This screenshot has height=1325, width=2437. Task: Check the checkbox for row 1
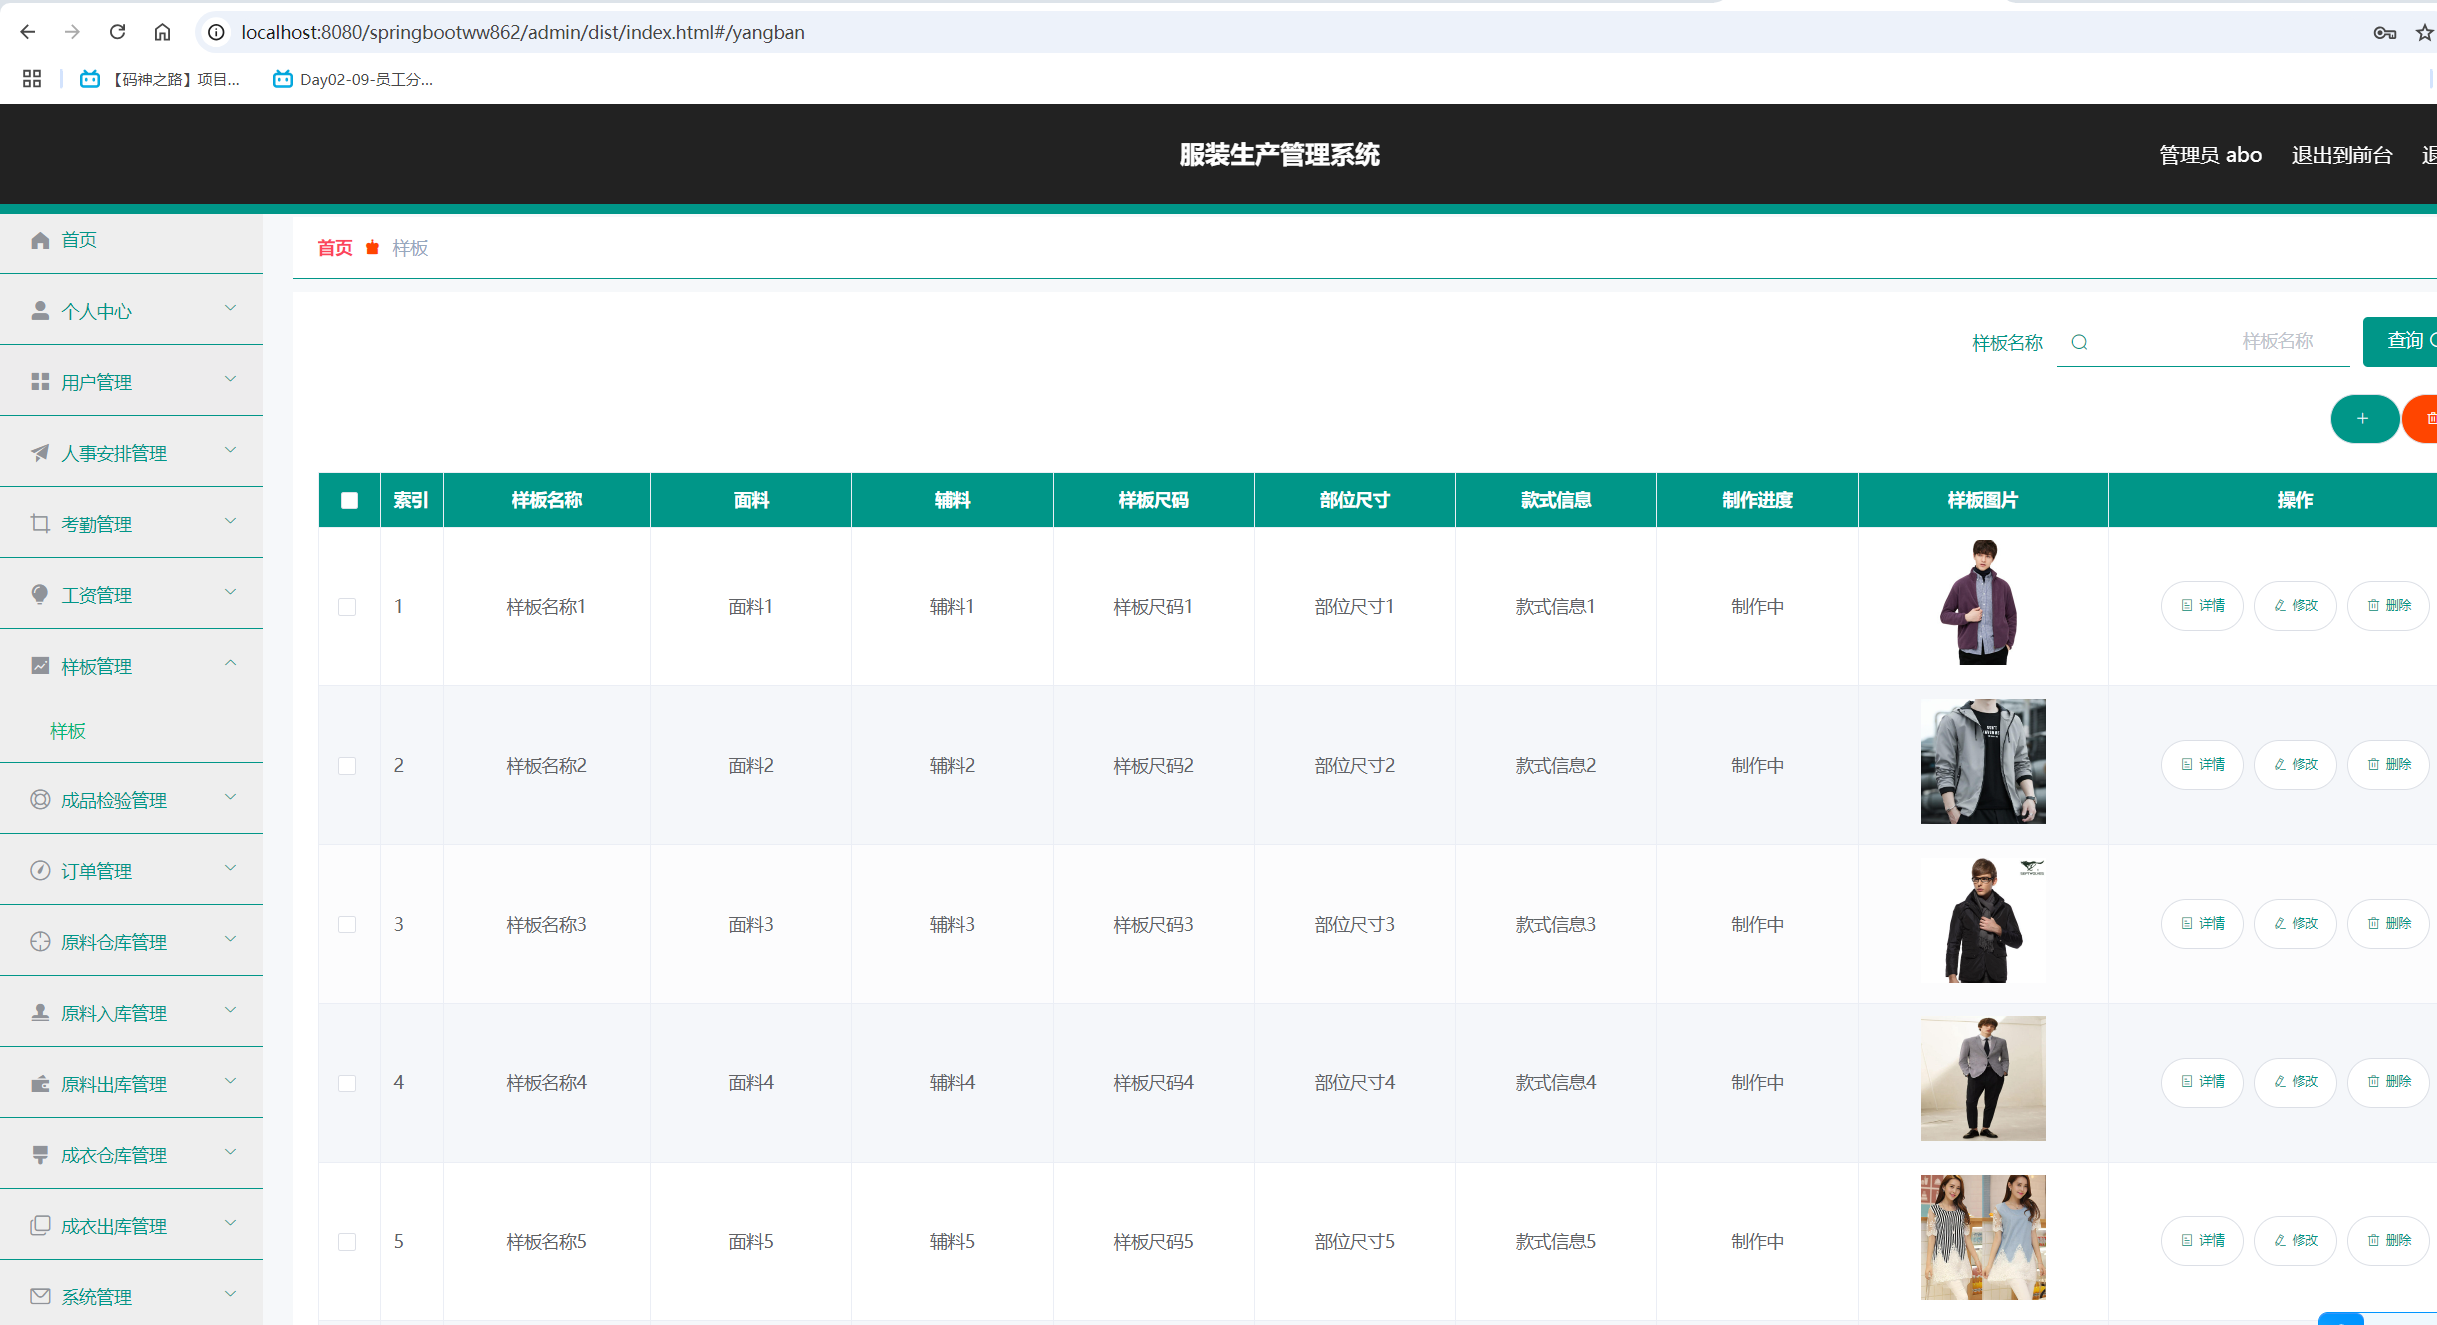(x=347, y=607)
